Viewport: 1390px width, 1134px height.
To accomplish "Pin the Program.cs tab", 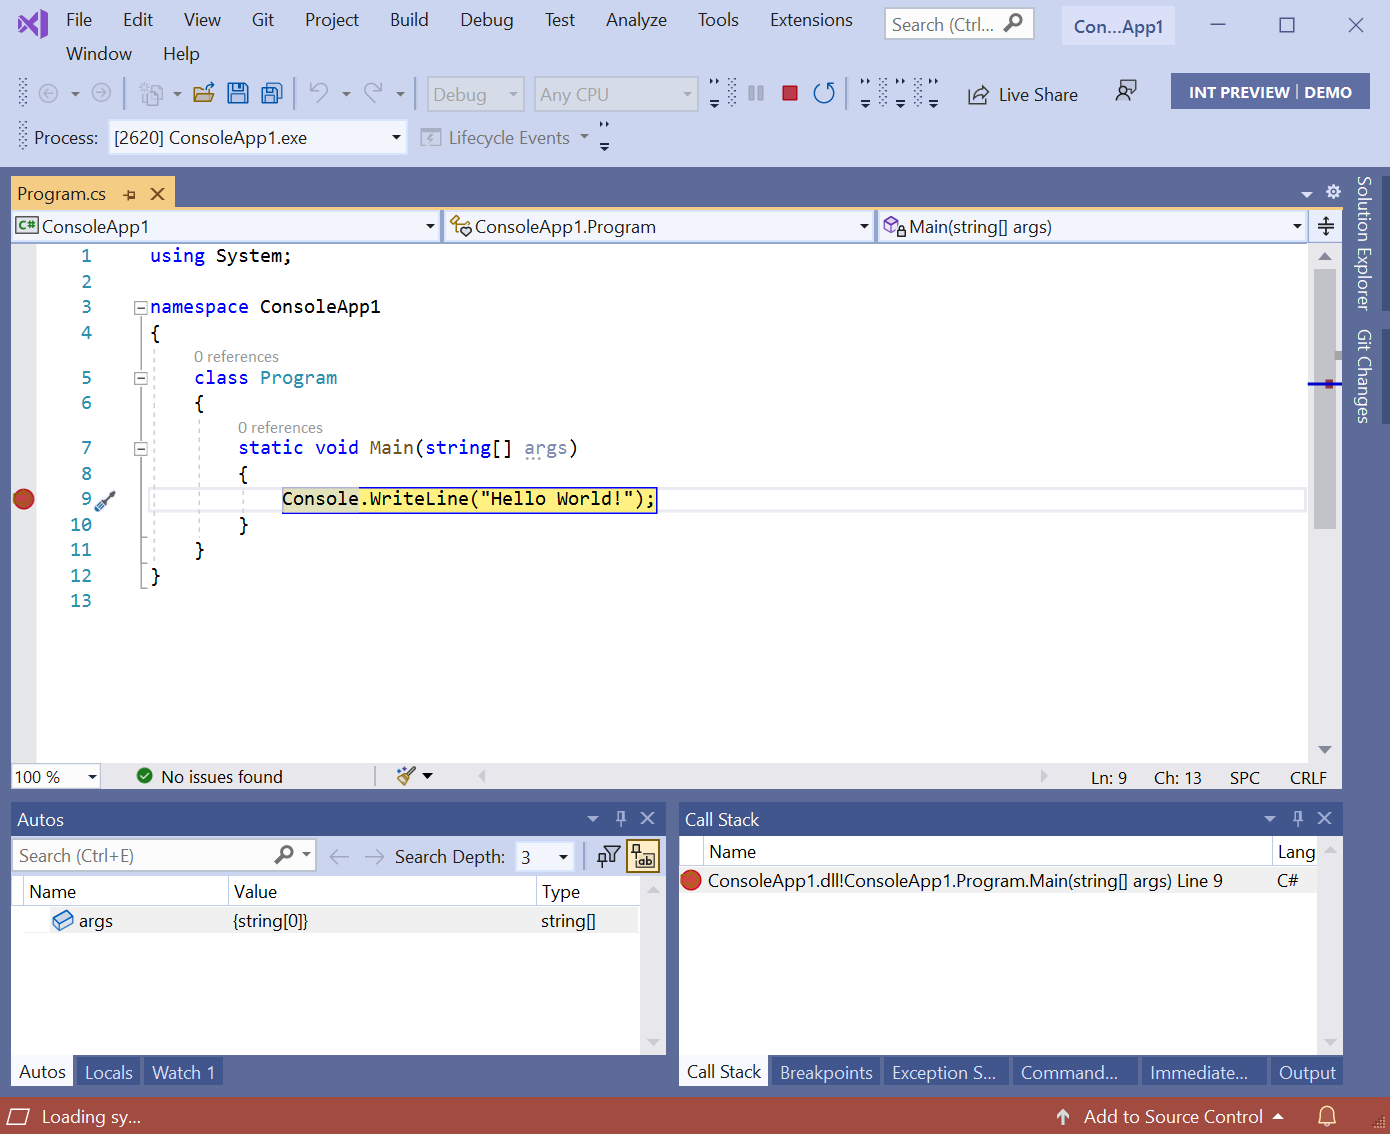I will pos(130,194).
